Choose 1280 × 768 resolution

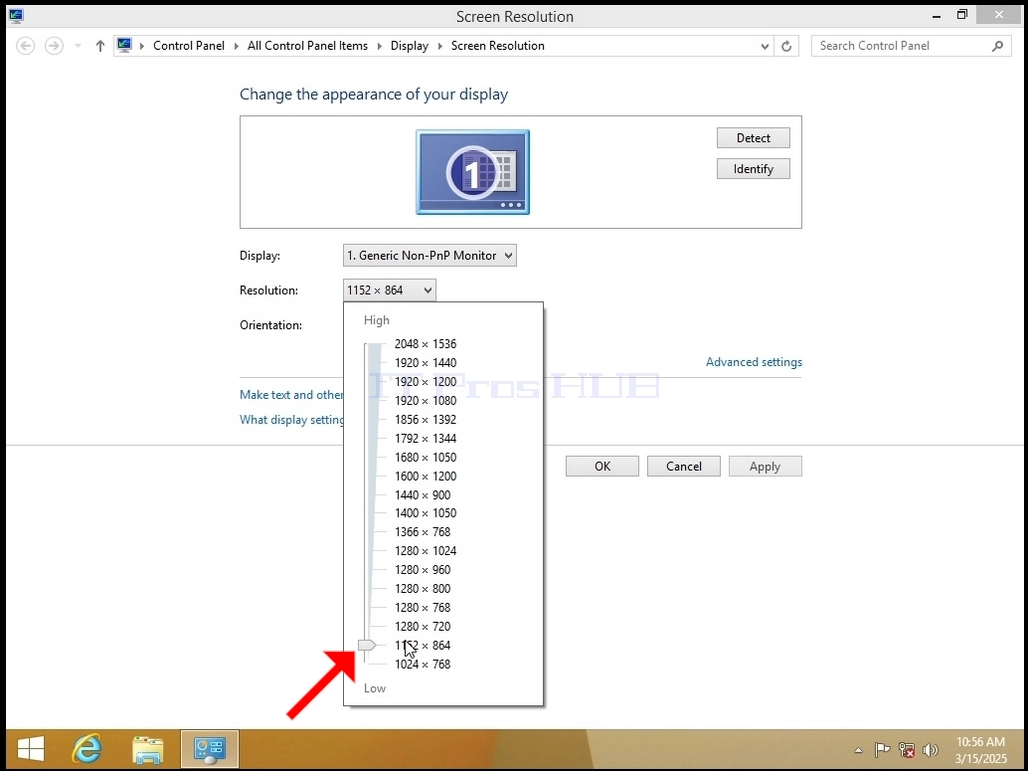coord(423,608)
